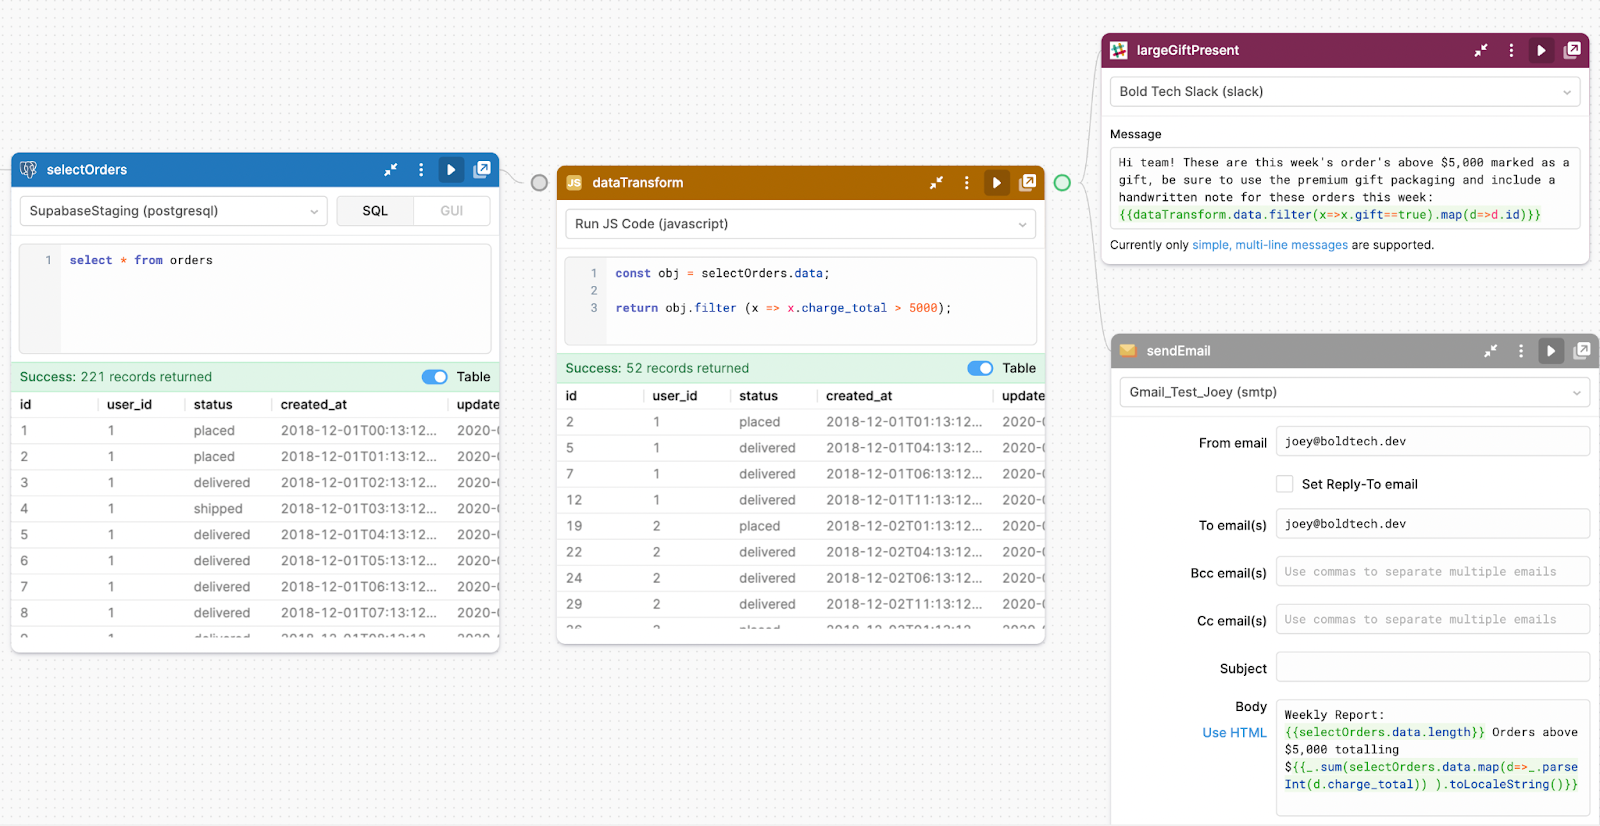Image resolution: width=1600 pixels, height=826 pixels.
Task: Open simple, multi-line messages help link
Action: [x=1269, y=245]
